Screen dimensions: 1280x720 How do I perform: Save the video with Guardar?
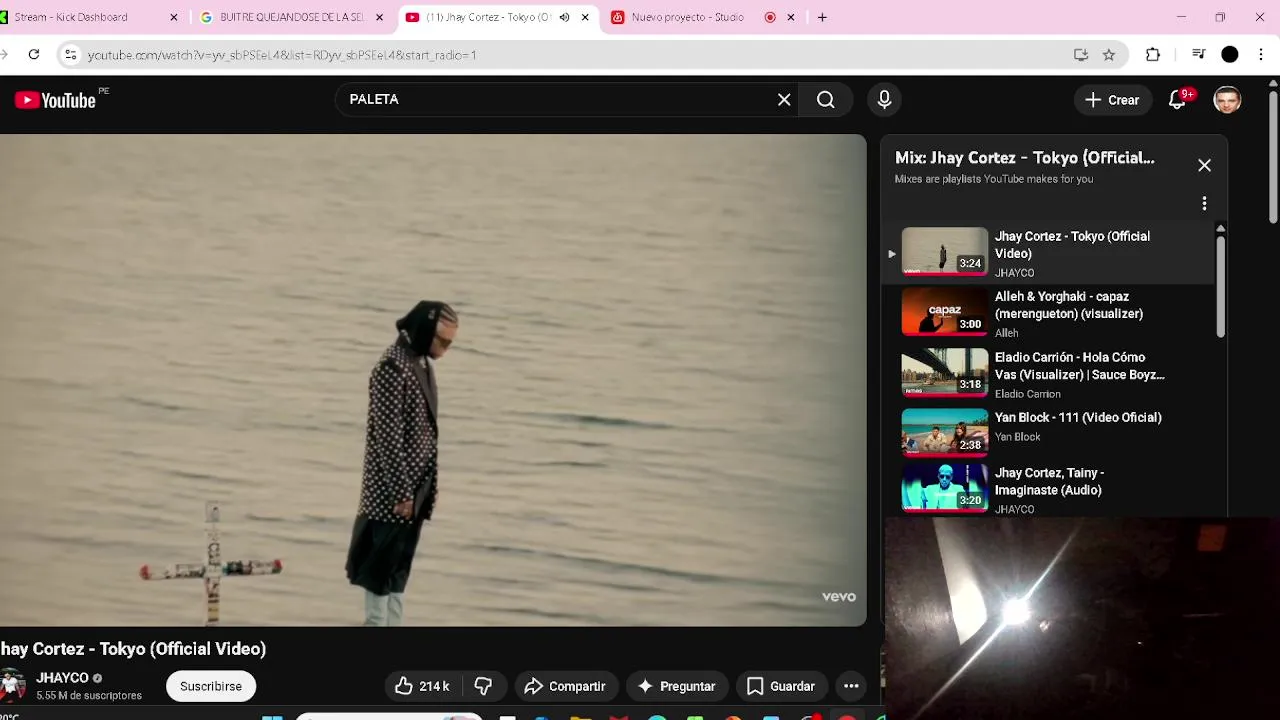(781, 686)
